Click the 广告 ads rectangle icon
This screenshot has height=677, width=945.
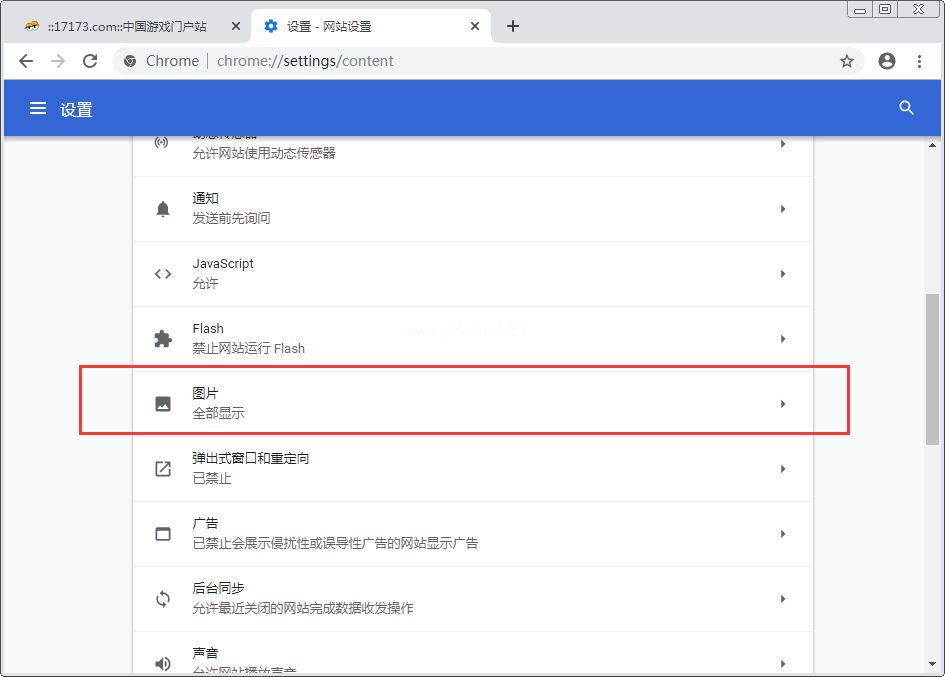[163, 533]
